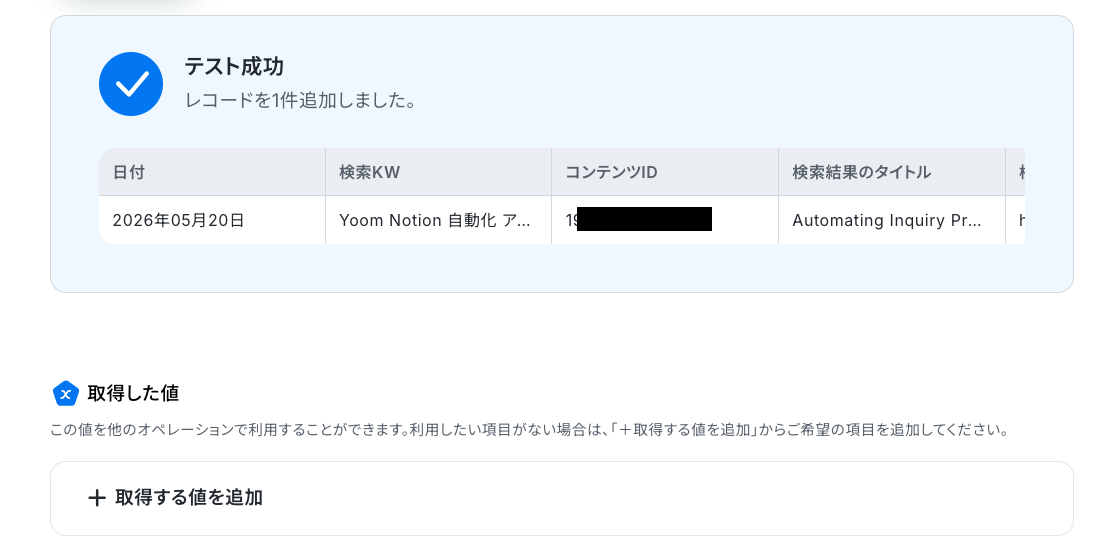Click the レコードを1件追加しました message
This screenshot has width=1098, height=552.
(300, 101)
